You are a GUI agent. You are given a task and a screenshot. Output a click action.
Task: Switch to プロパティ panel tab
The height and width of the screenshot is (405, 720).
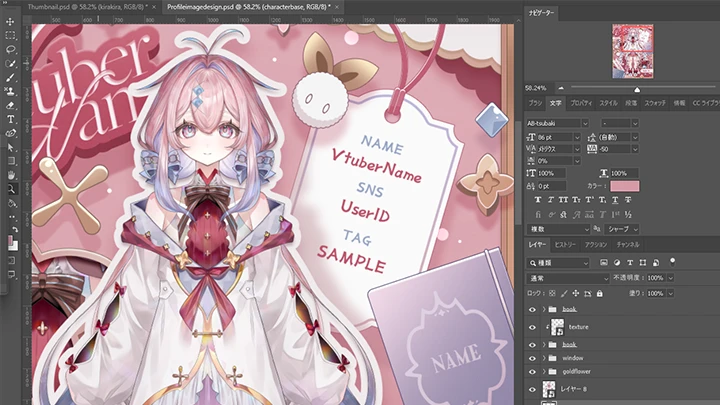581,103
